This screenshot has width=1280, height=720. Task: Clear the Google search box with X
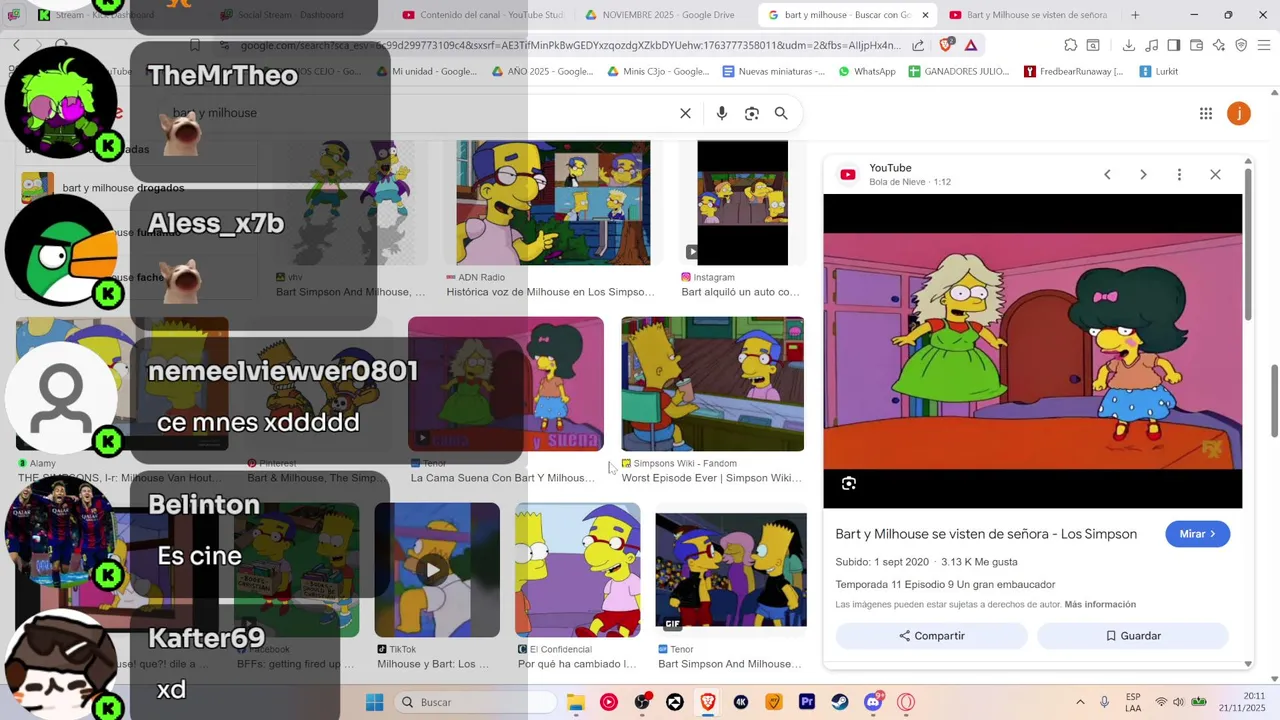(685, 114)
